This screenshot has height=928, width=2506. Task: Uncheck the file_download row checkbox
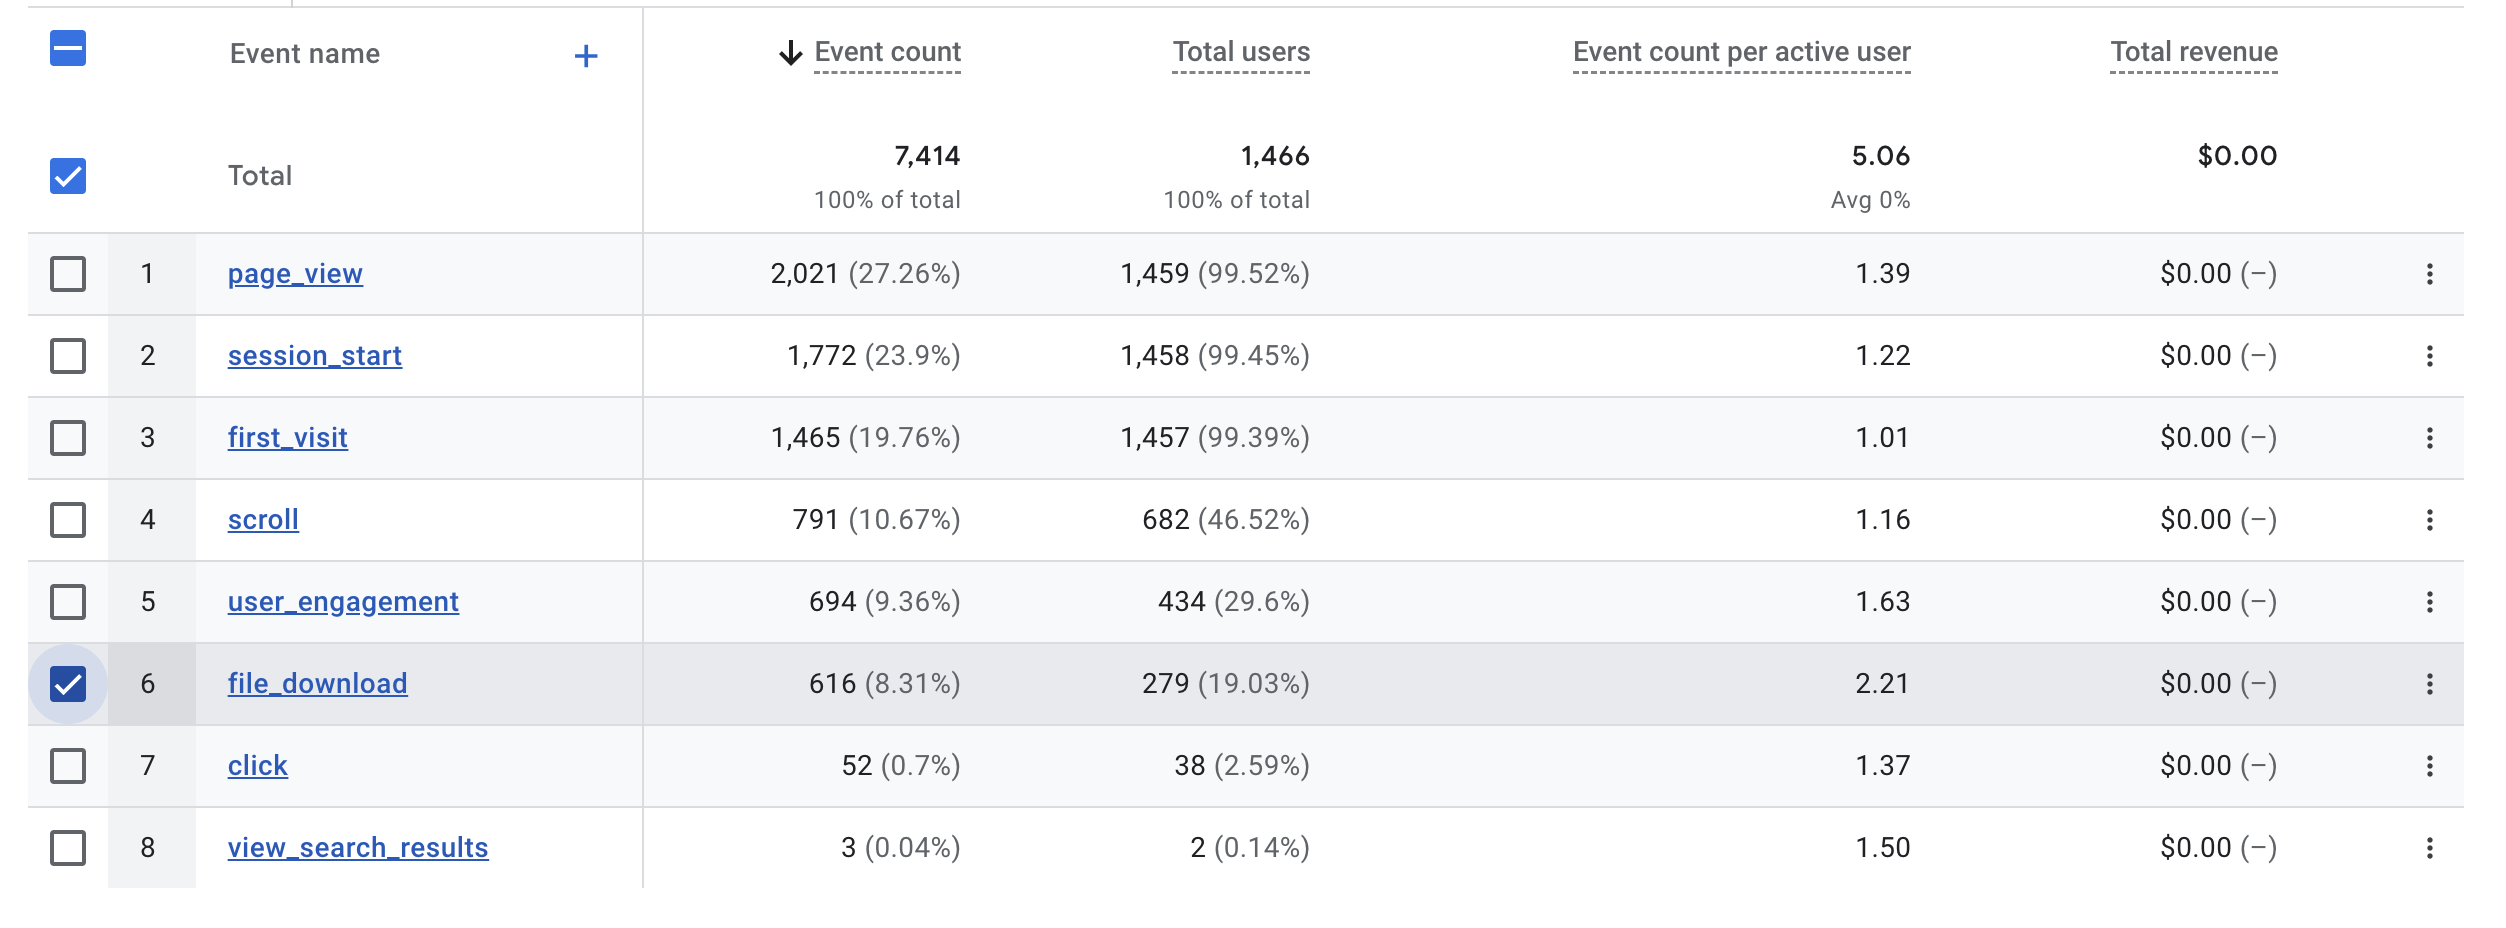68,684
